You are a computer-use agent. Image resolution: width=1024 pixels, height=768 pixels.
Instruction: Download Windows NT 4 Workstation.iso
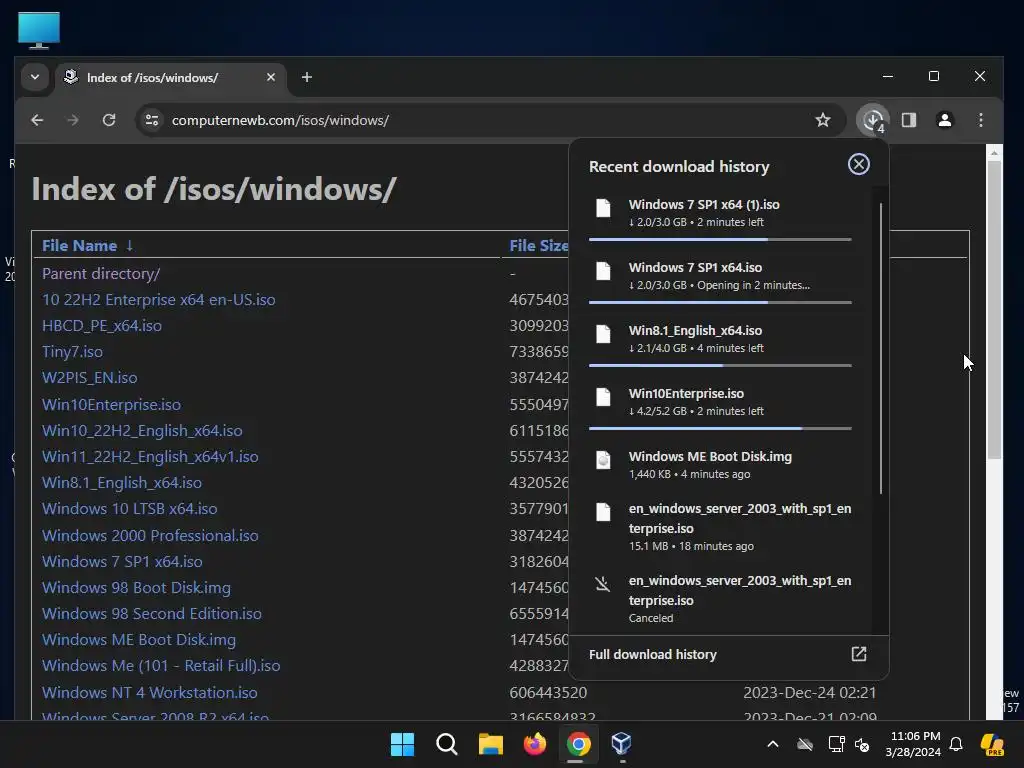click(x=150, y=693)
